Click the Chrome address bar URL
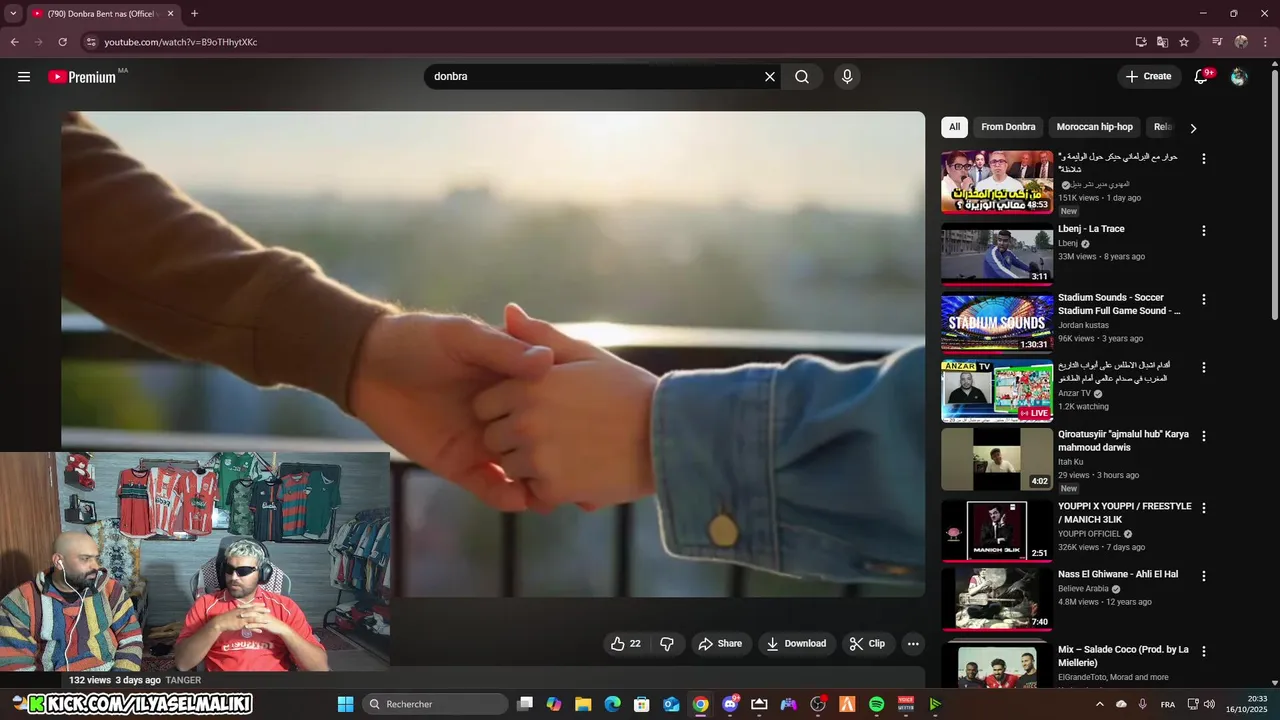The width and height of the screenshot is (1280, 720). pos(181,42)
